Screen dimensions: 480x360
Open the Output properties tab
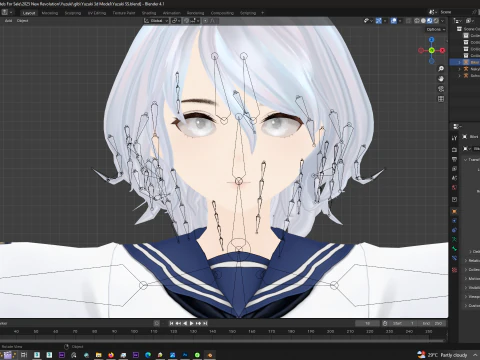[x=454, y=159]
